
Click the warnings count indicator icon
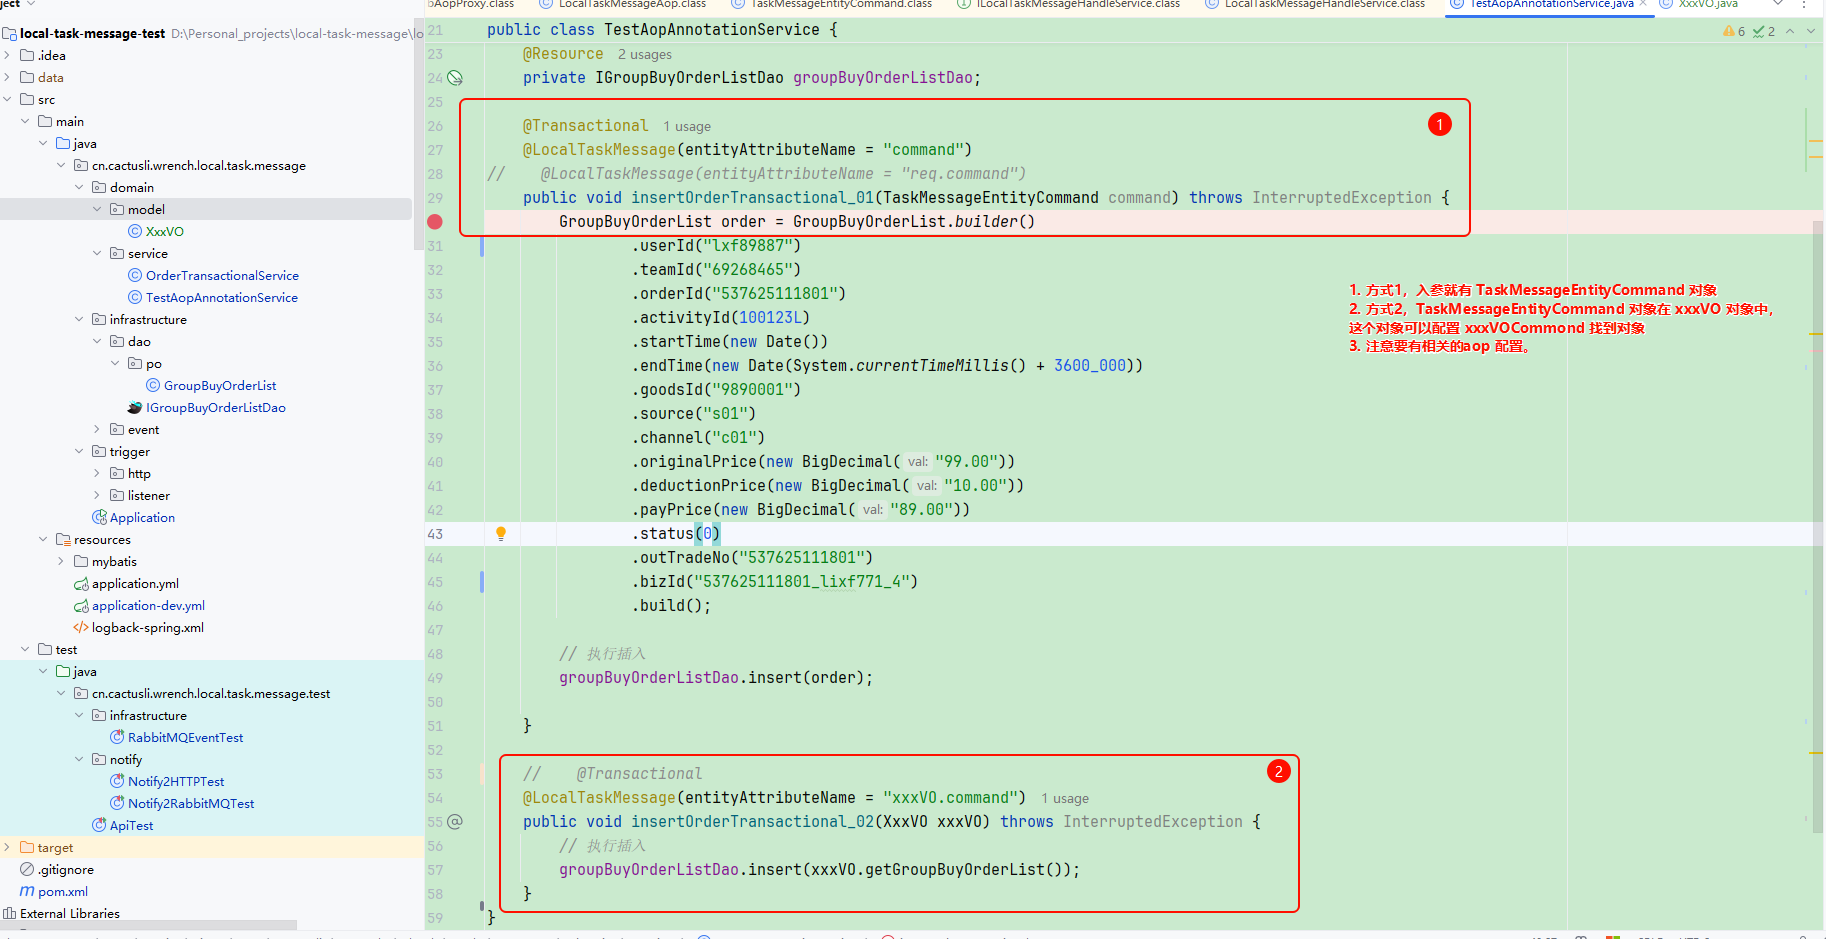[x=1729, y=31]
